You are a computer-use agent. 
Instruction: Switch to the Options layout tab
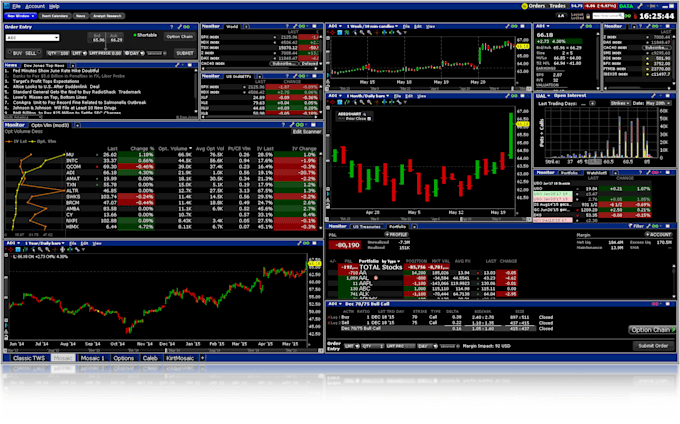tap(124, 358)
